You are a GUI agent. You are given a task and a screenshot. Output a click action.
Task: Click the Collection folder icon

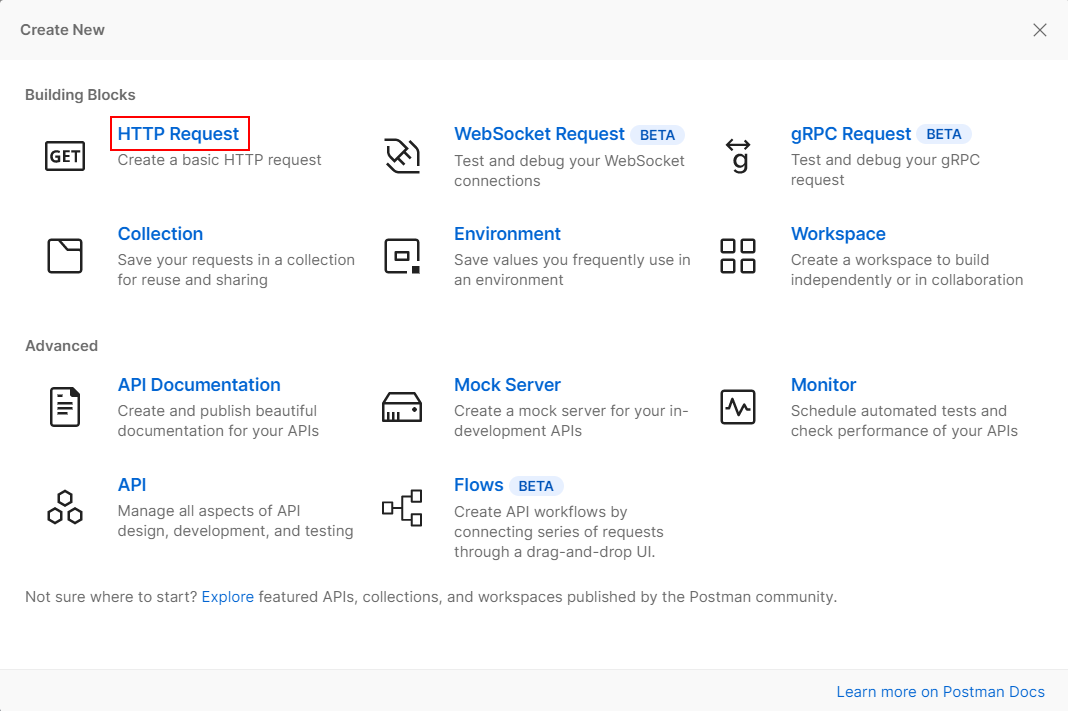pyautogui.click(x=65, y=256)
